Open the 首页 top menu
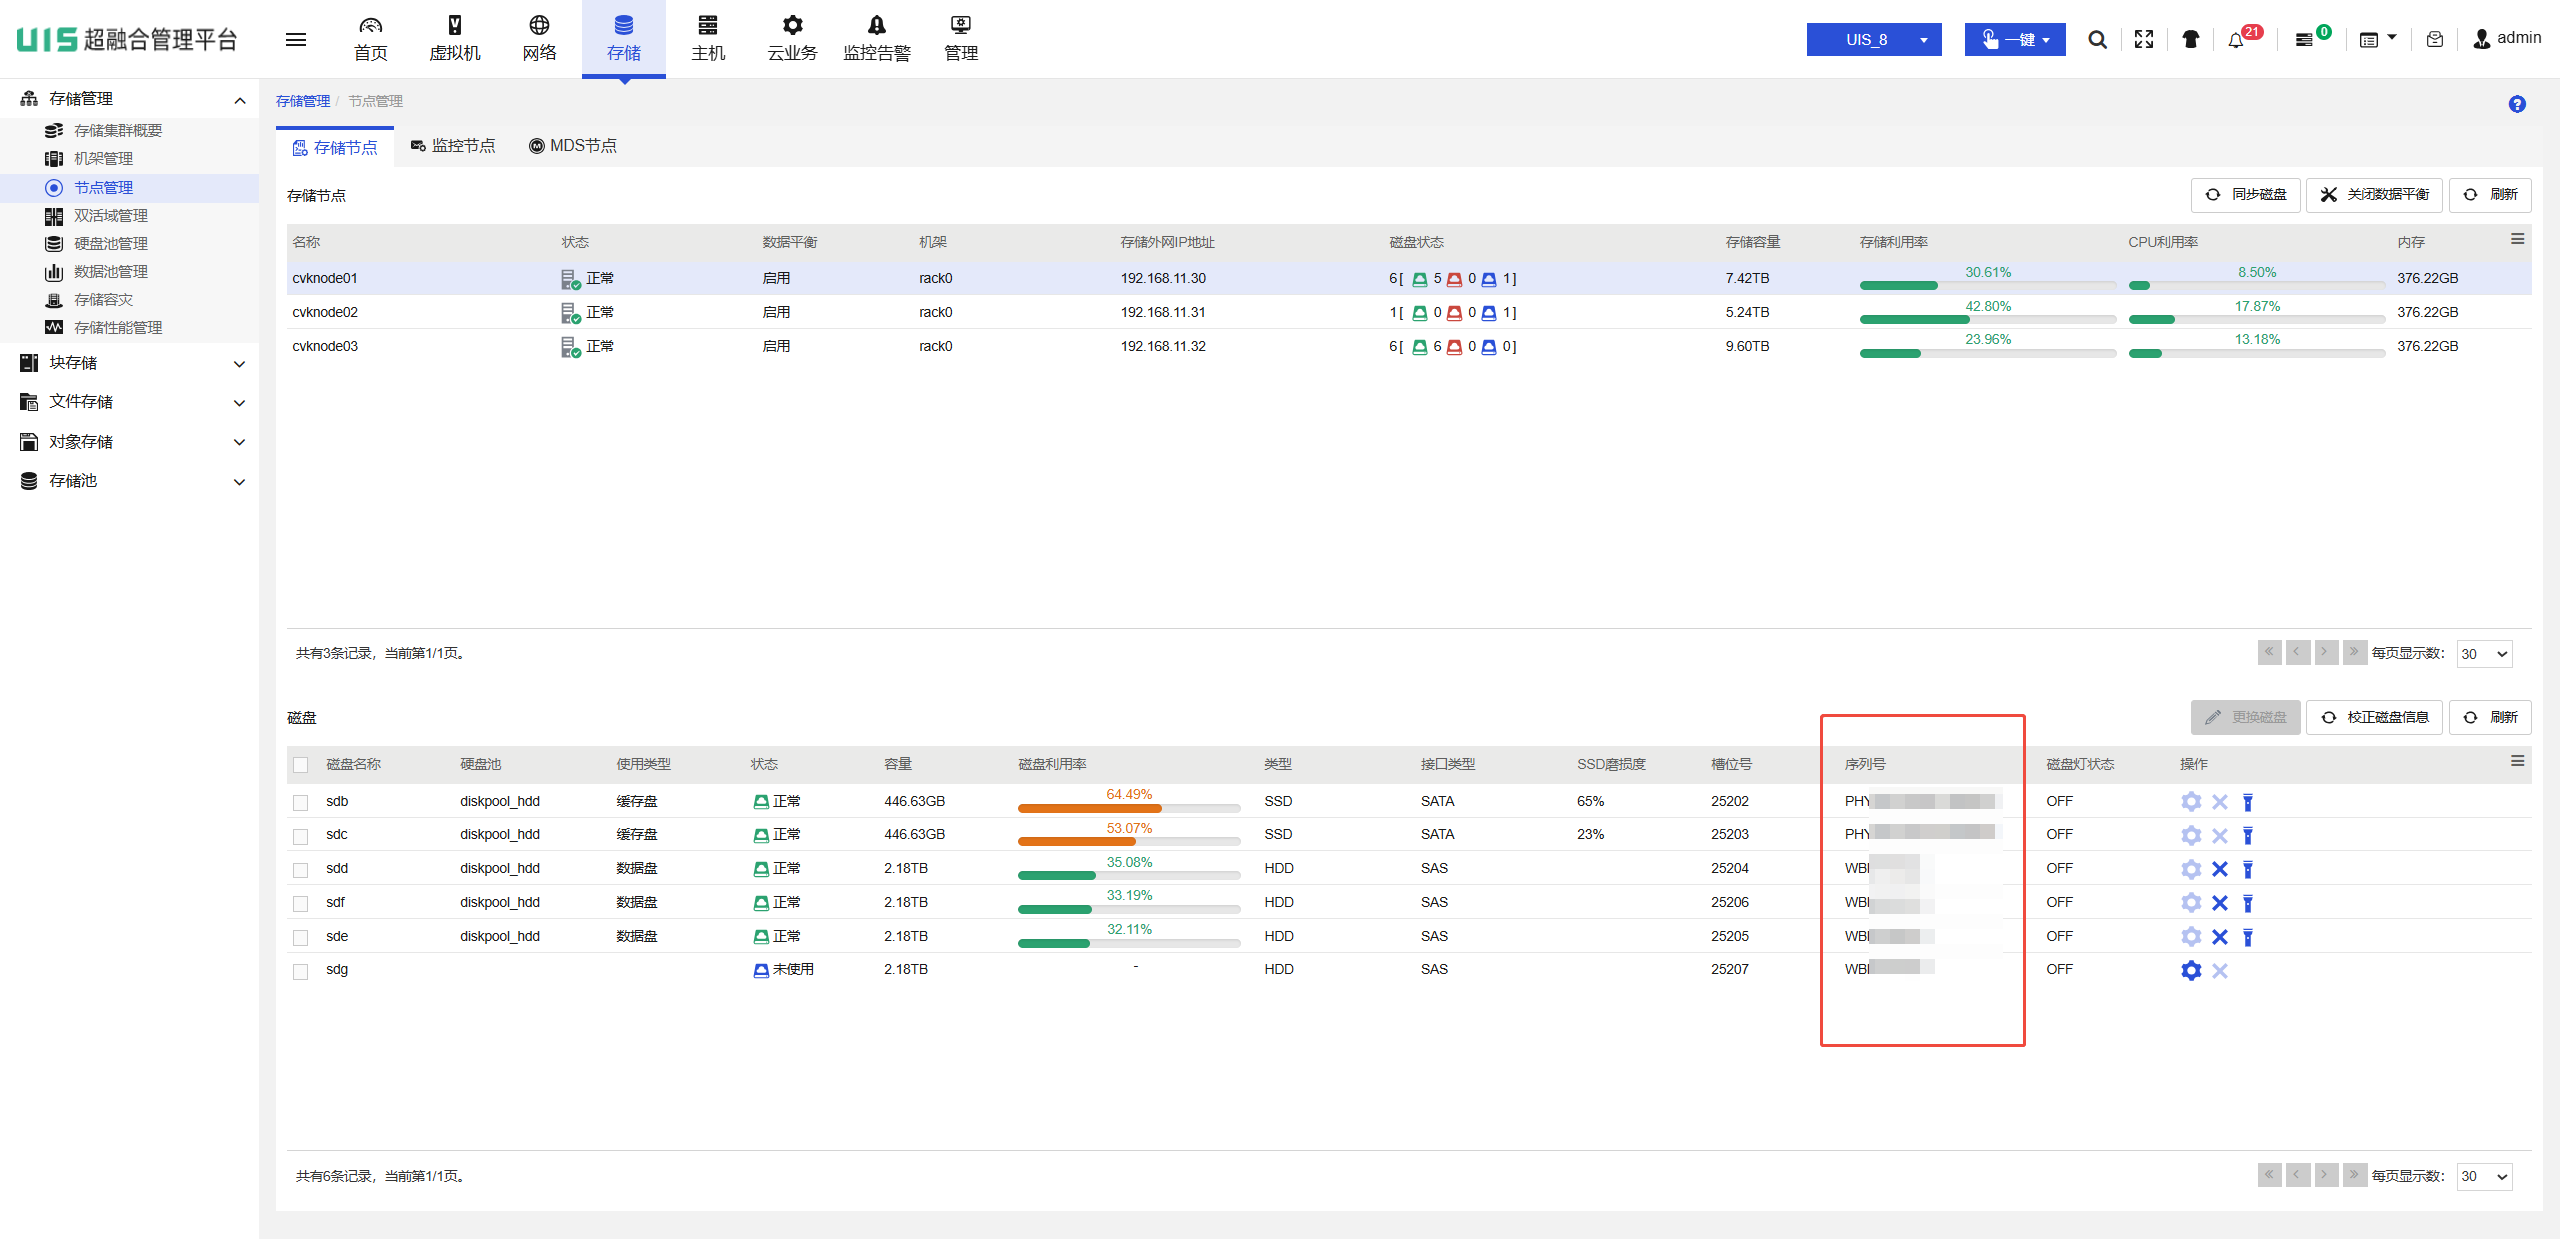Screen dimensions: 2560x1239 [x=371, y=39]
